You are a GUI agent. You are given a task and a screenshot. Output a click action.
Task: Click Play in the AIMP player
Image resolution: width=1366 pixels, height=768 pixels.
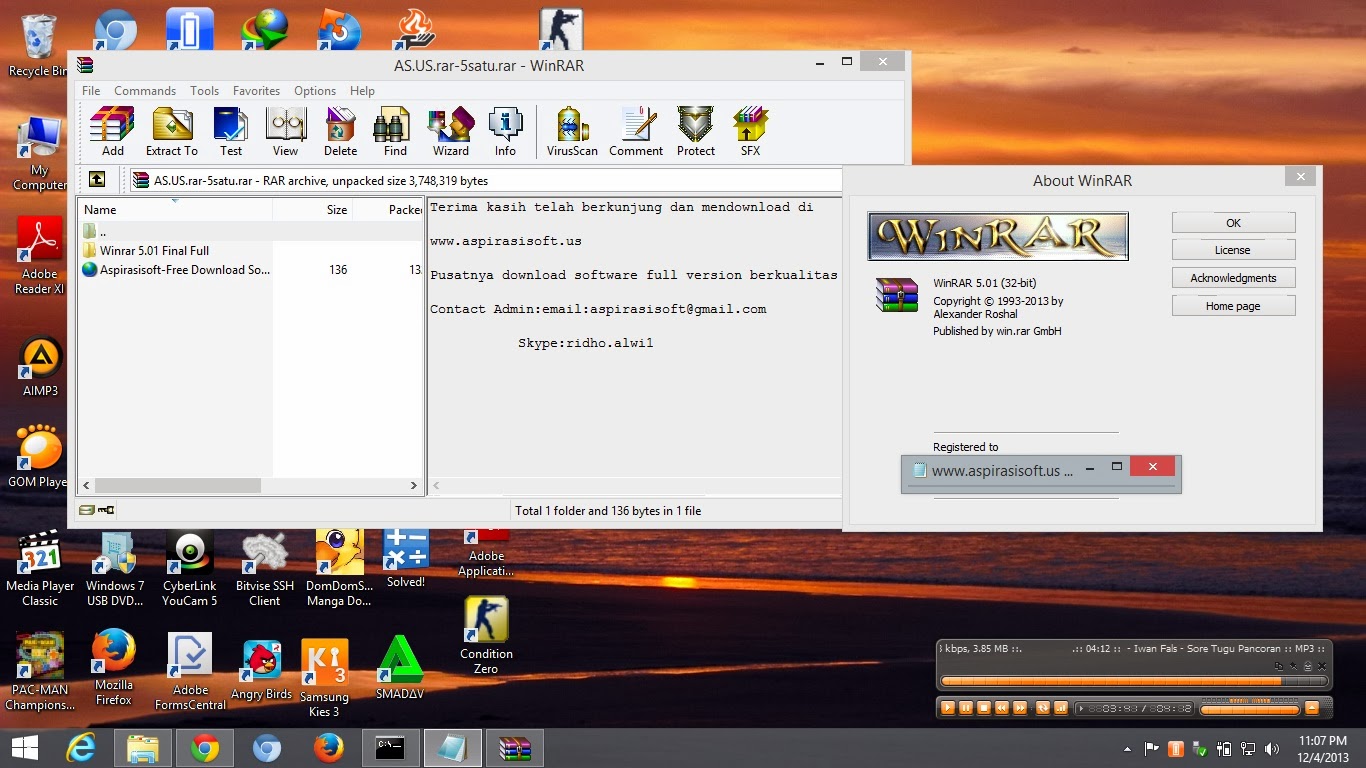pos(947,708)
